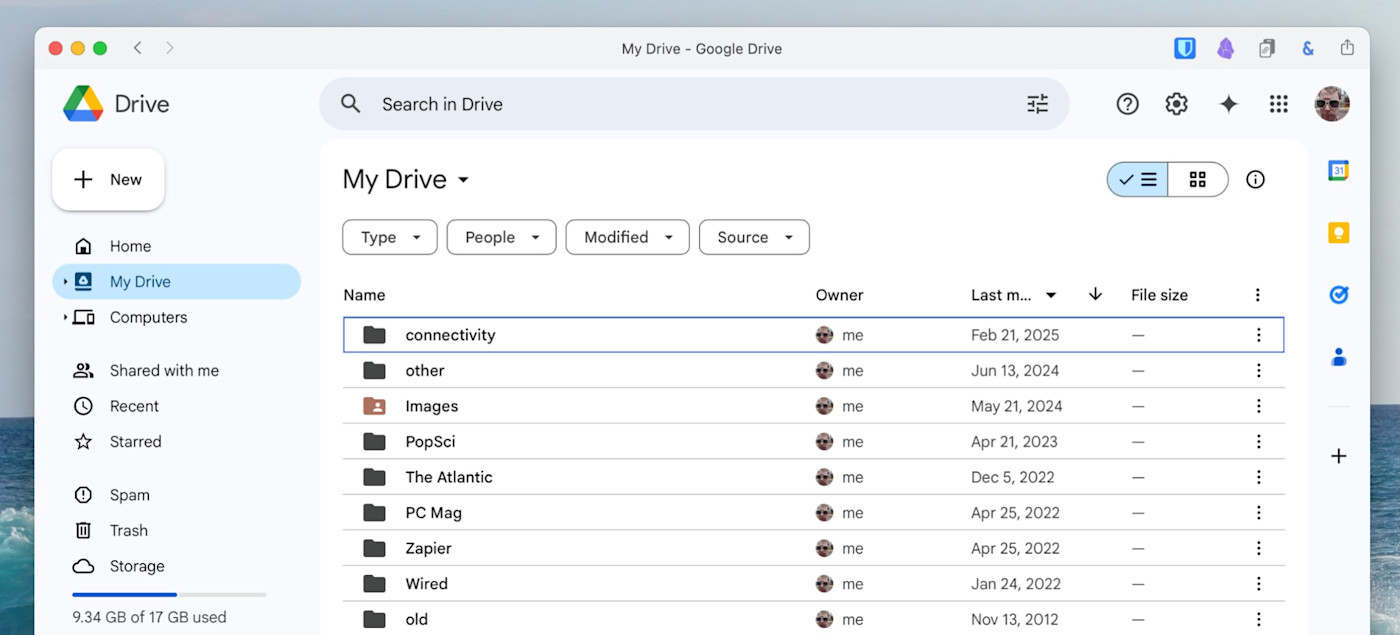This screenshot has height=635, width=1400.
Task: Open the Trash section
Action: (x=128, y=530)
